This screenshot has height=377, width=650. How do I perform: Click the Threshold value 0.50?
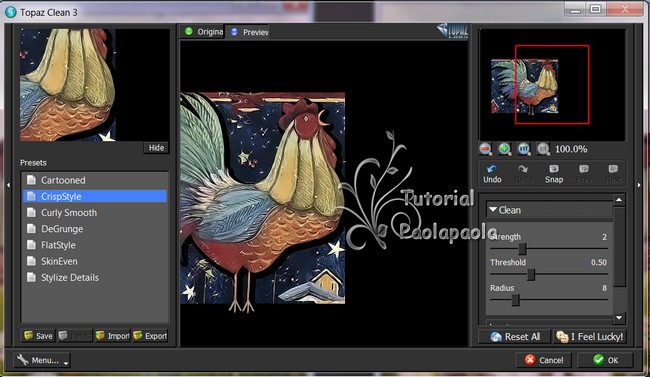point(599,262)
